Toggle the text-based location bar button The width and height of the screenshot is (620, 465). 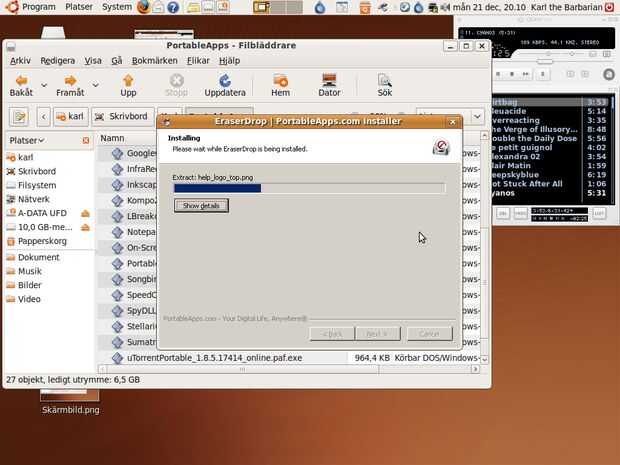(x=19, y=117)
